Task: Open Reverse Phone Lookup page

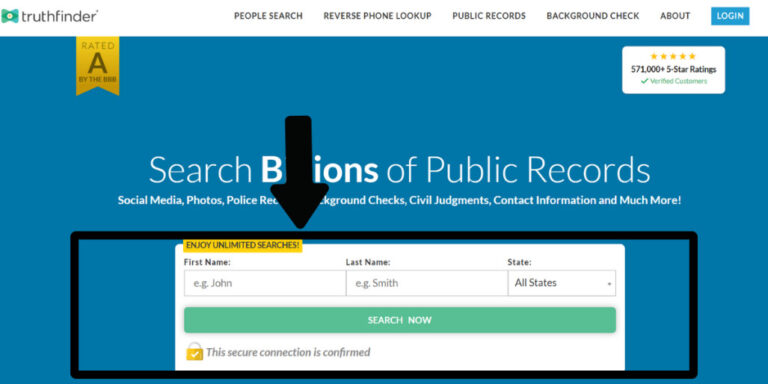Action: point(377,16)
